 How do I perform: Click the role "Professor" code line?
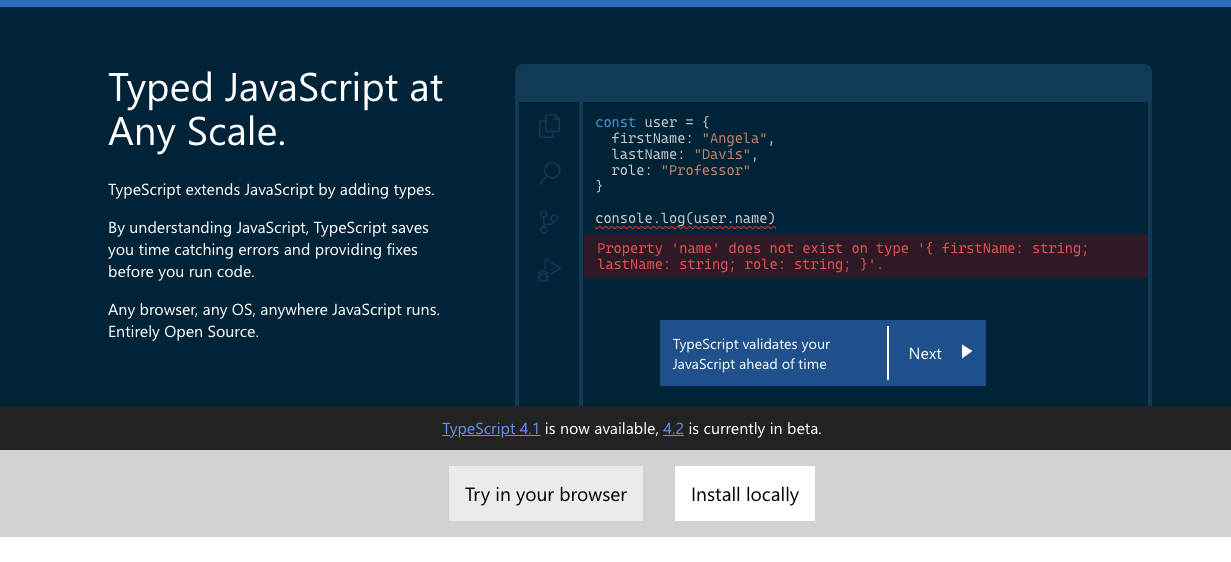tap(680, 170)
